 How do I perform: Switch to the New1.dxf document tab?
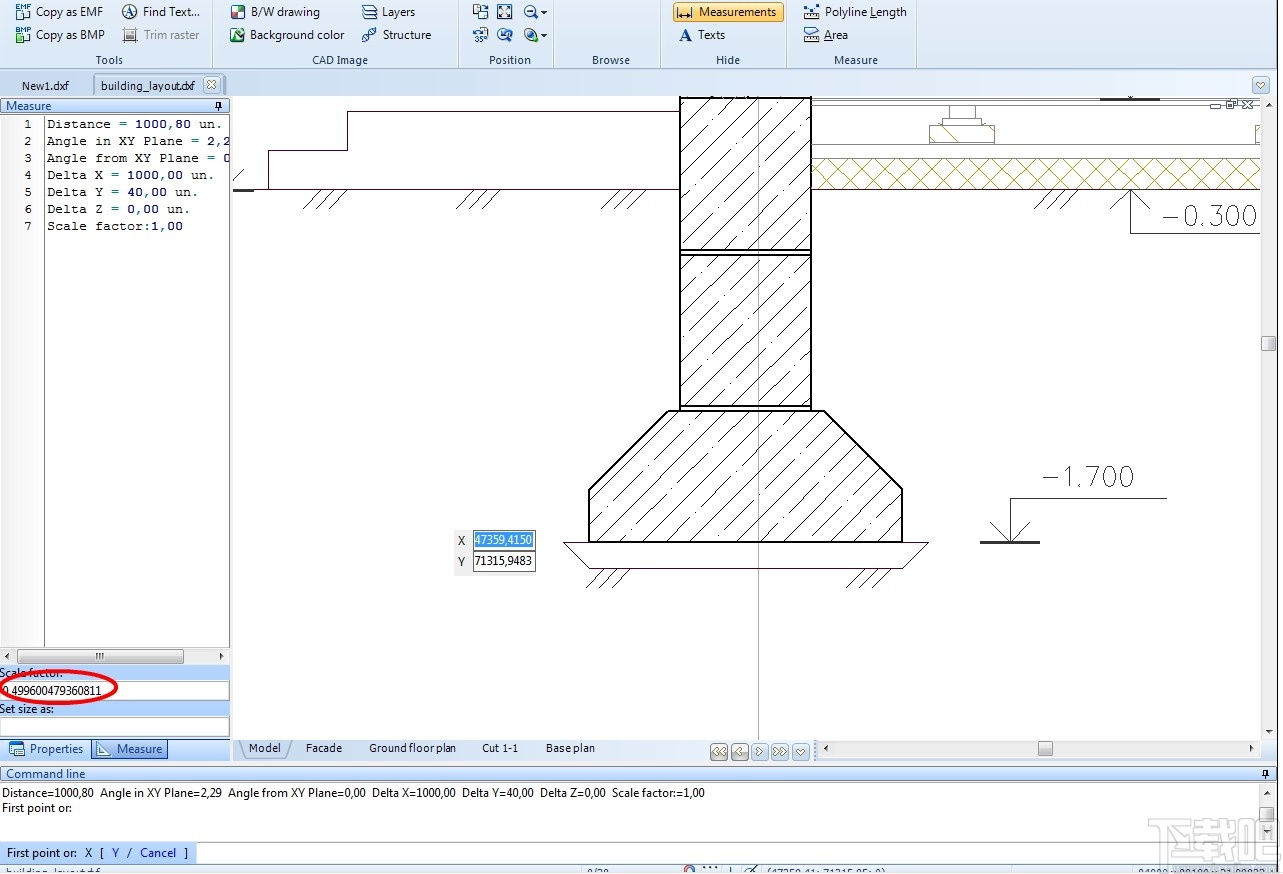(46, 86)
